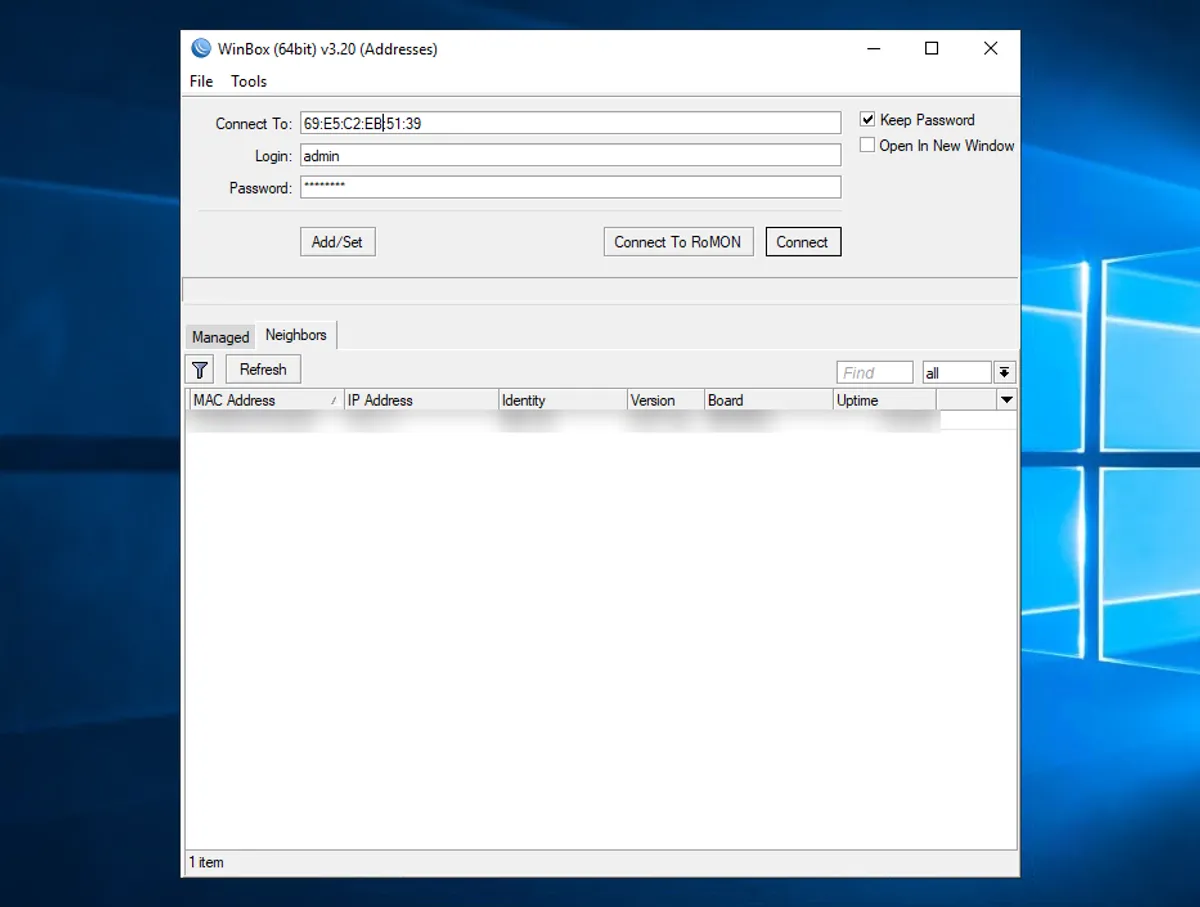Close the WinBox window
This screenshot has width=1200, height=907.
[990, 48]
